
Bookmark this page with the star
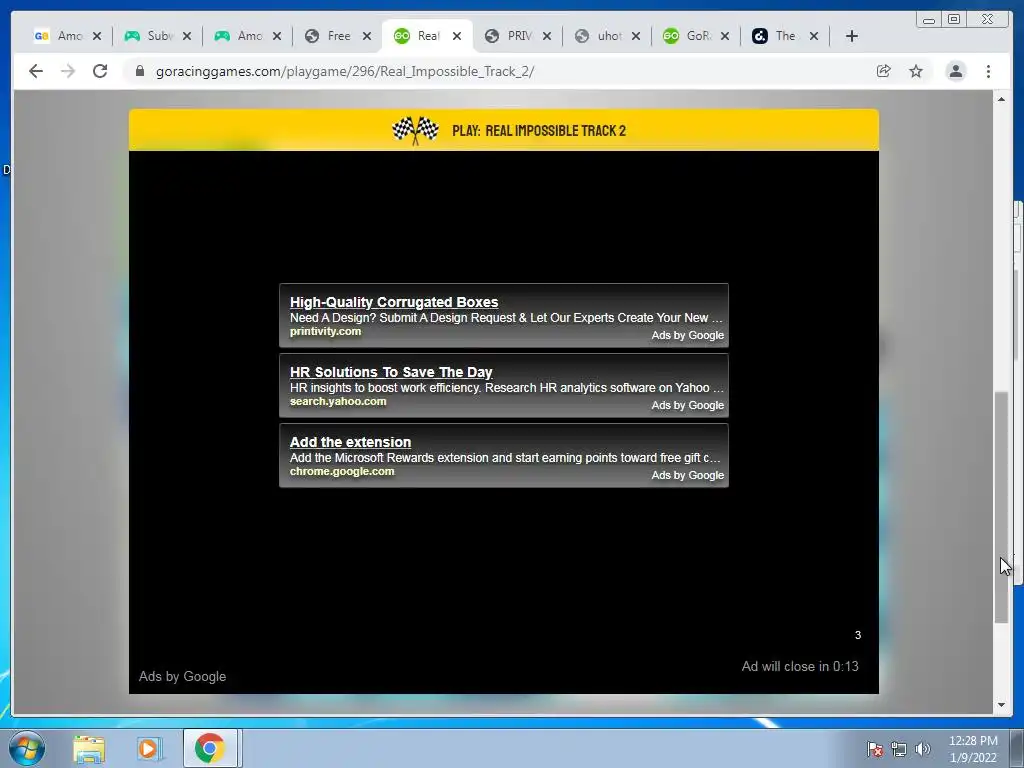pyautogui.click(x=916, y=71)
